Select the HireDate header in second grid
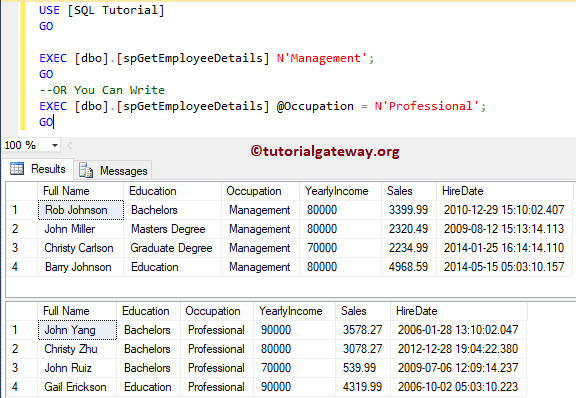This screenshot has width=576, height=398. click(459, 311)
